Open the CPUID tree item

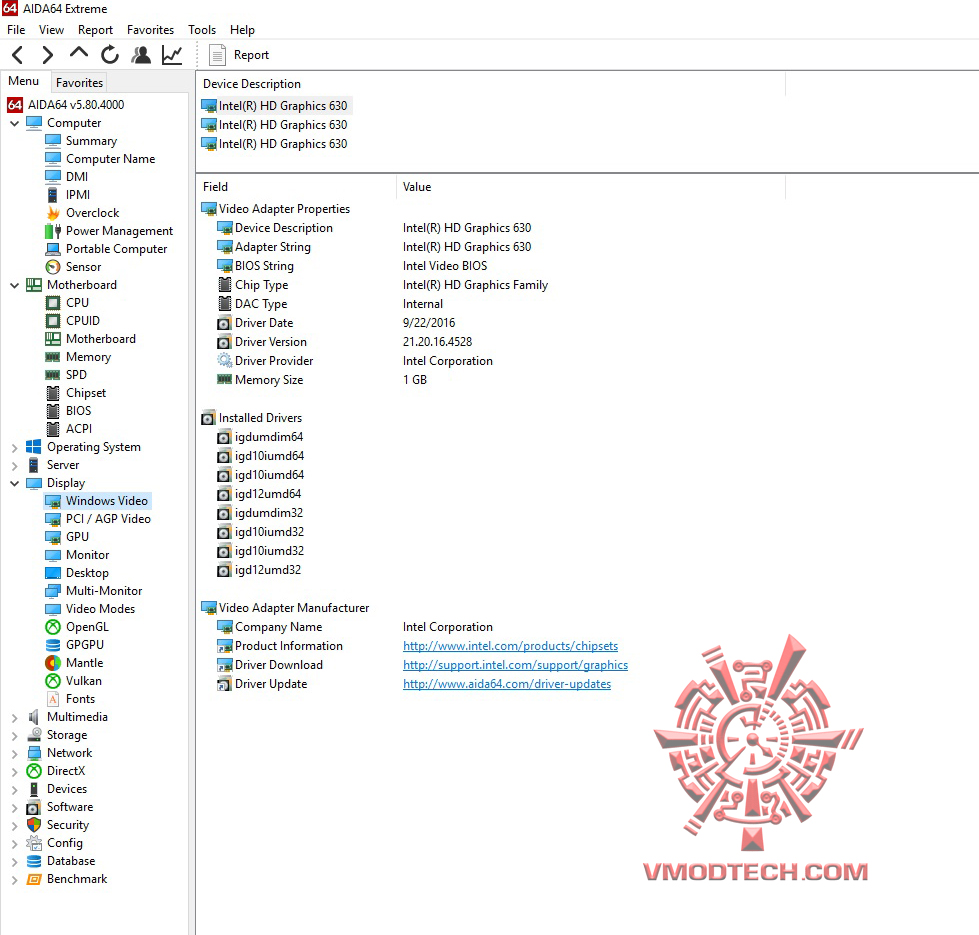click(72, 321)
